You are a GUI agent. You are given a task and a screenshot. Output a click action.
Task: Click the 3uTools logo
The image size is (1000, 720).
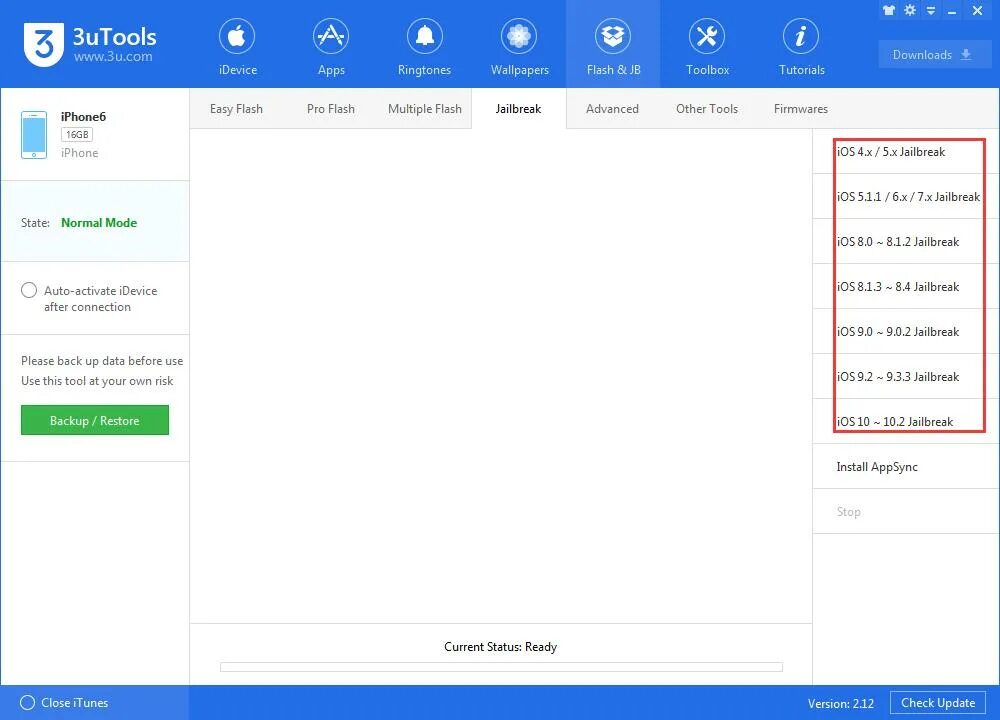(43, 44)
